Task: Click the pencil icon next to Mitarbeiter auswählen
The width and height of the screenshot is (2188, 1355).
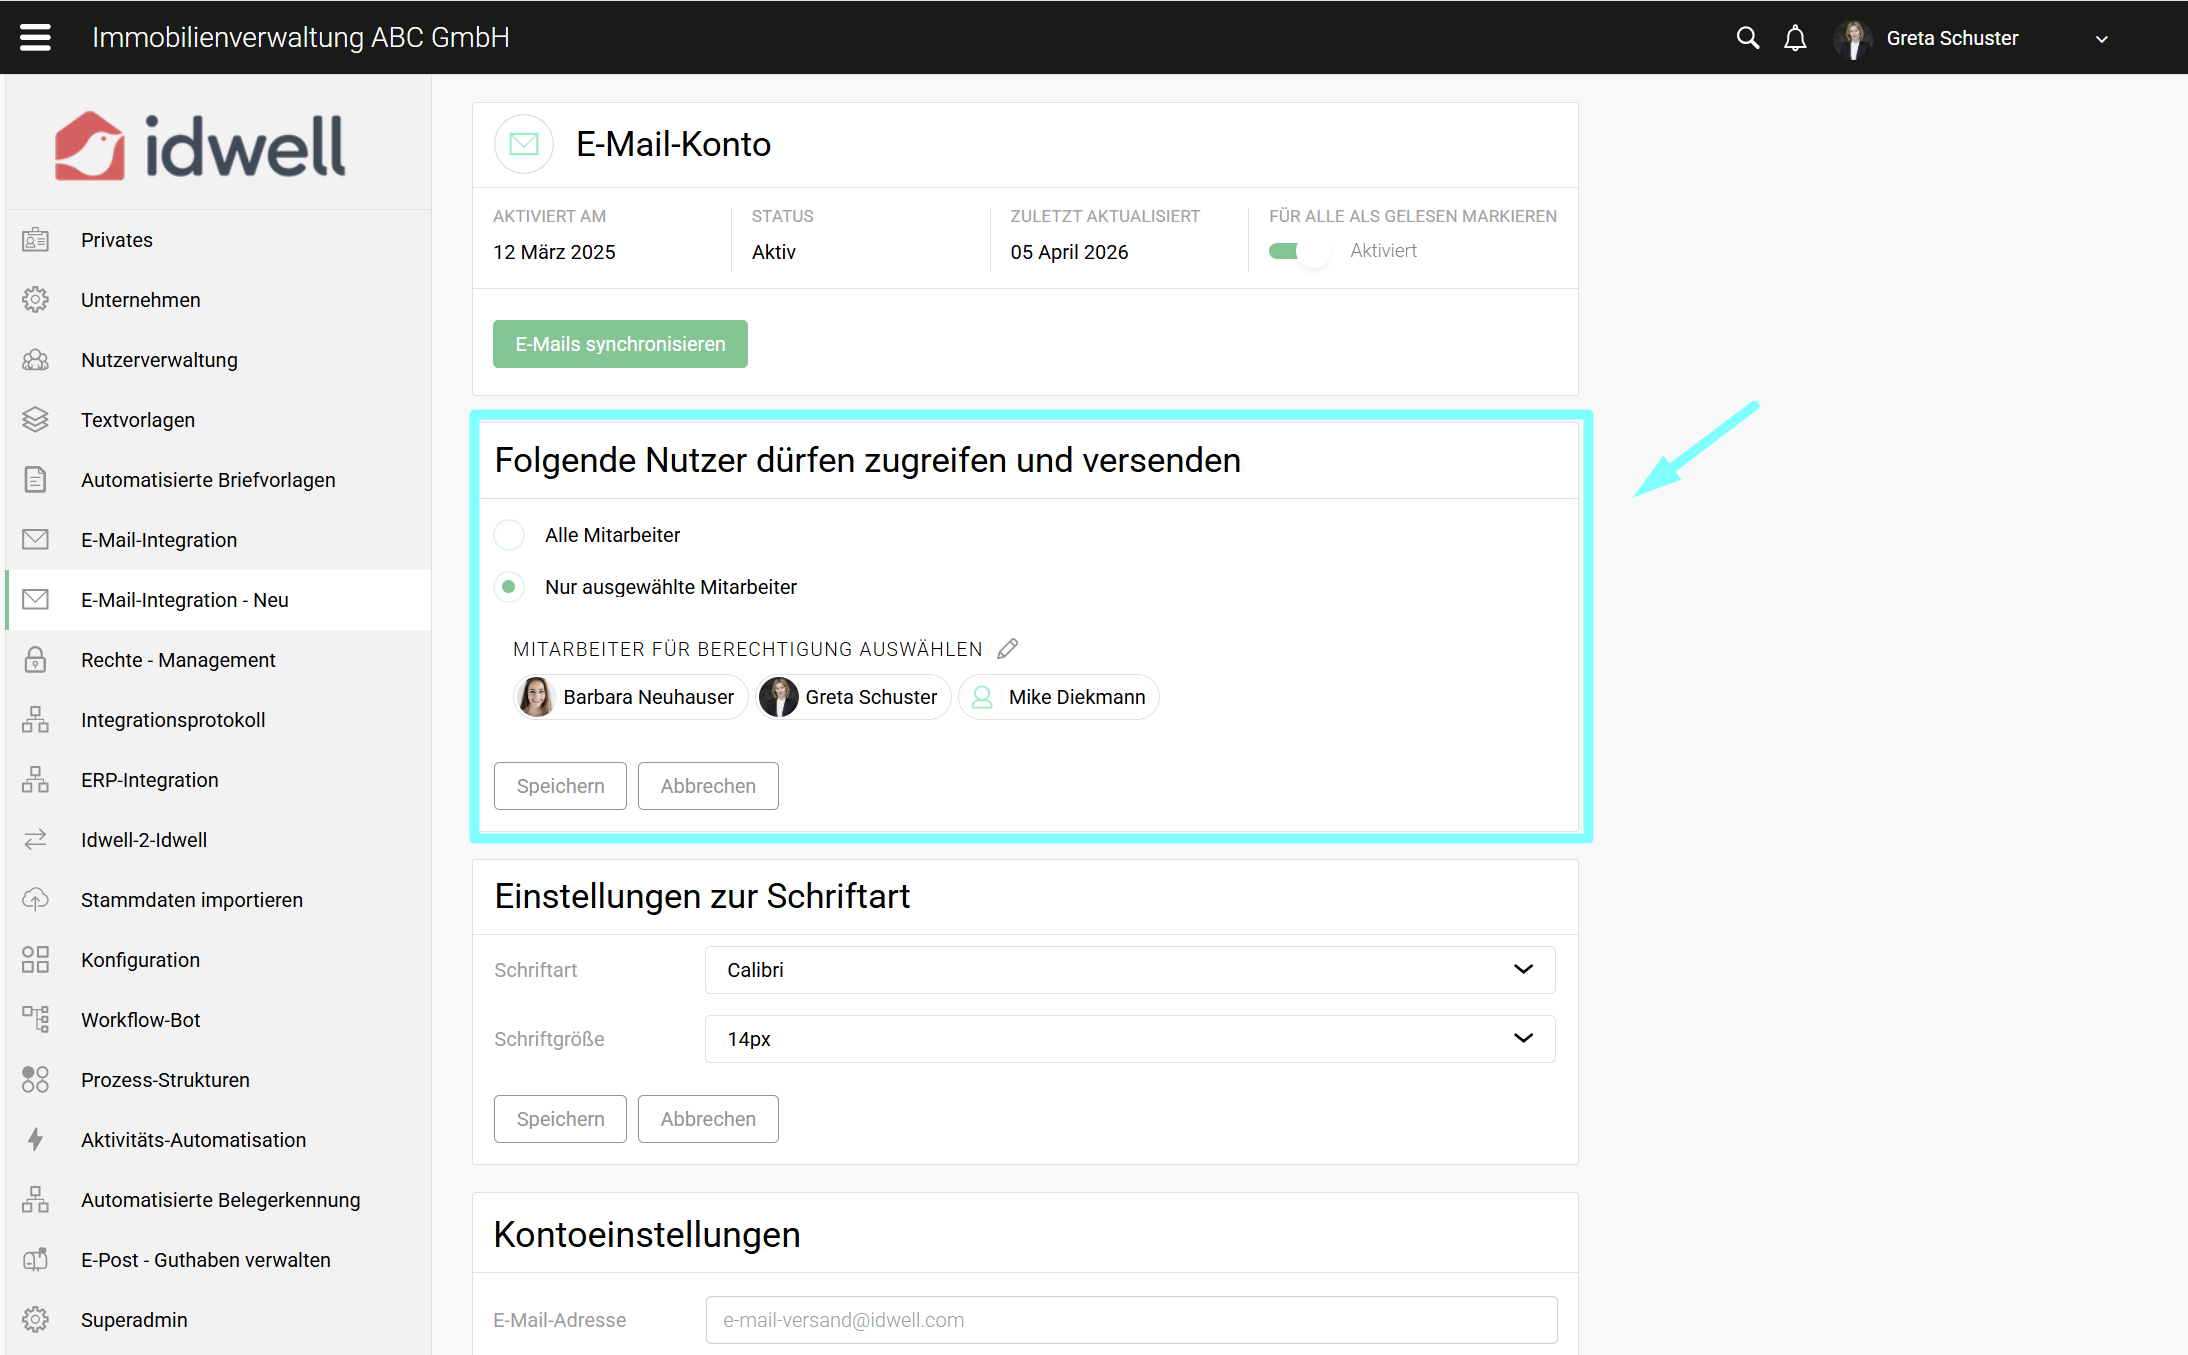Action: tap(1008, 649)
